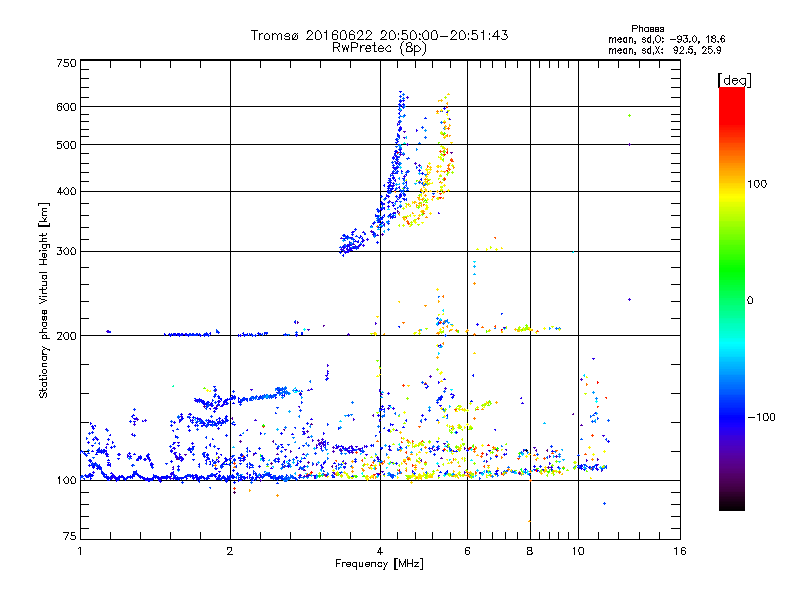Click the x-axis label '6'

(467, 551)
